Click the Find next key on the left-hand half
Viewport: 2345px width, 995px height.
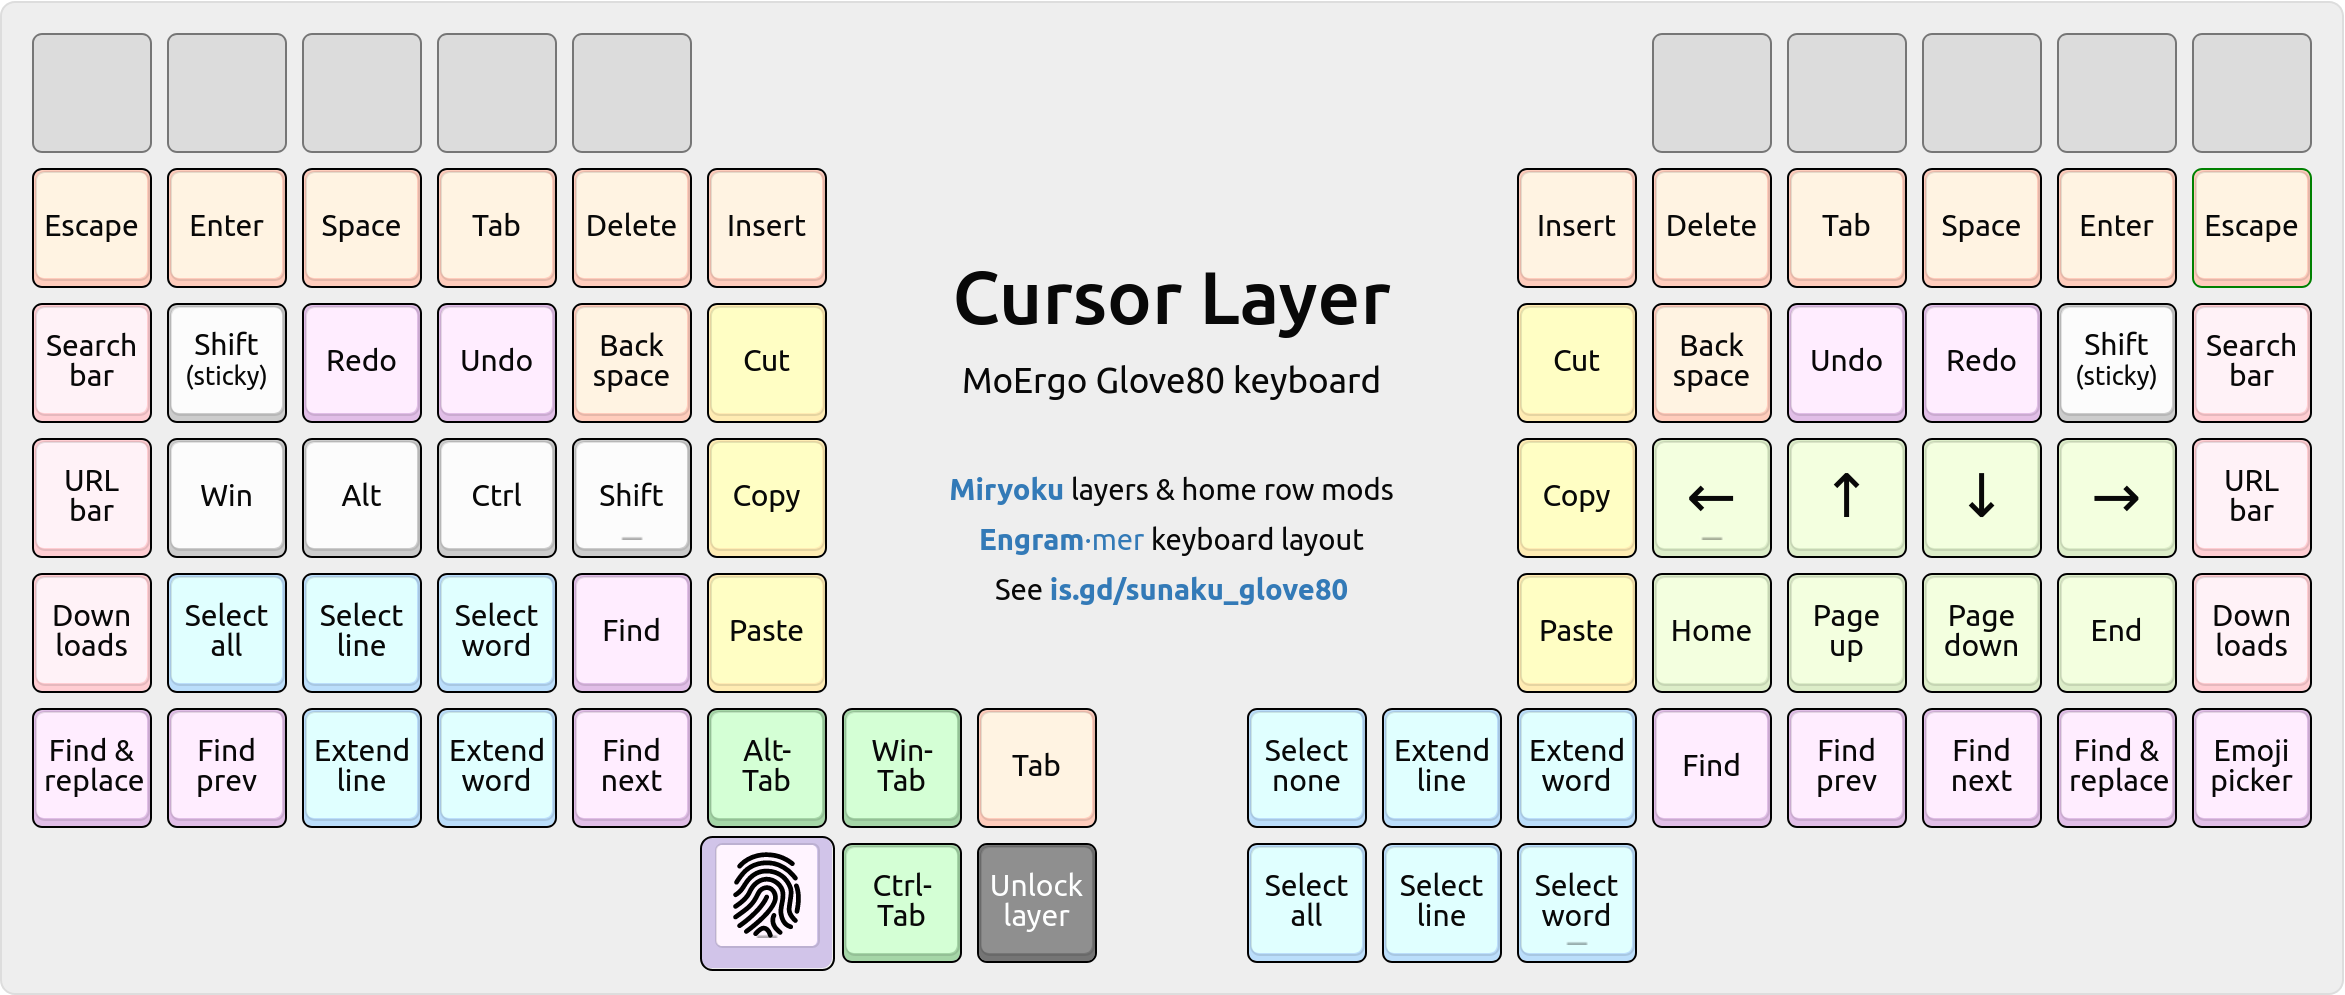pyautogui.click(x=631, y=768)
